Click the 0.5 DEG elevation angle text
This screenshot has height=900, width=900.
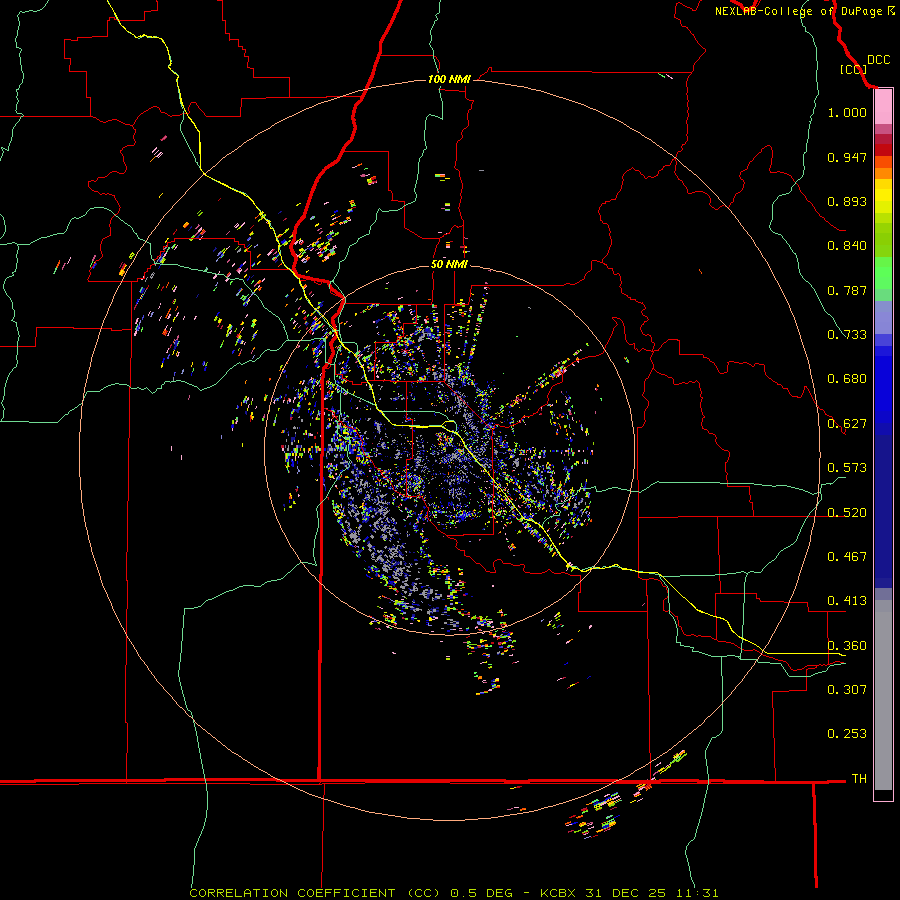[x=480, y=893]
